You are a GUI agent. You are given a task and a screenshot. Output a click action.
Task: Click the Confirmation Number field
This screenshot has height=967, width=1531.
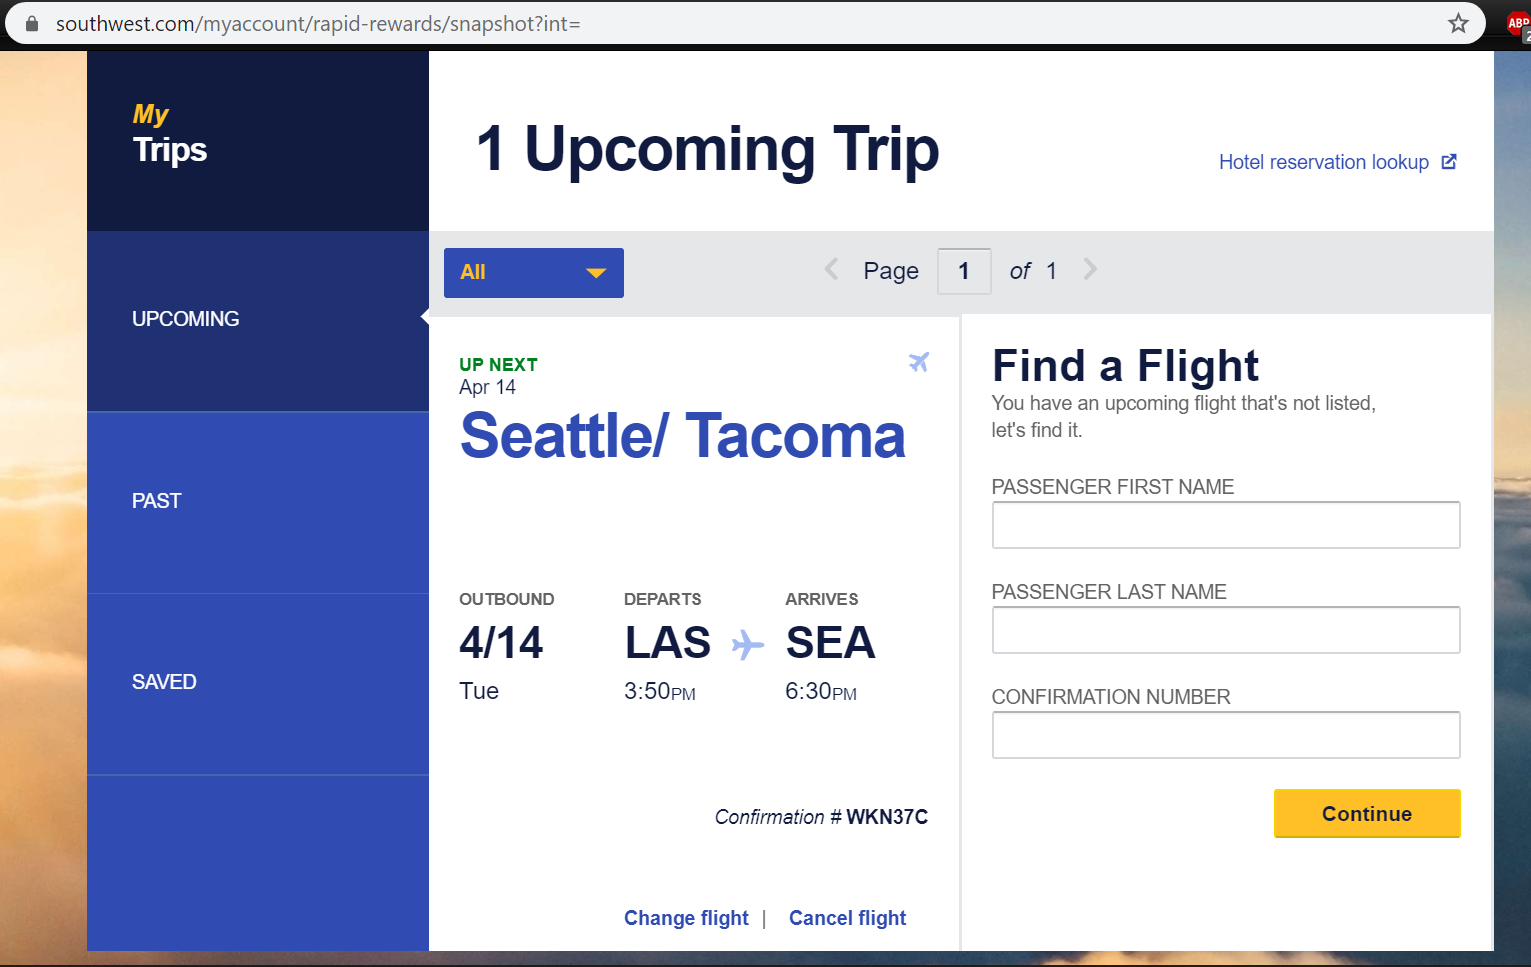click(1226, 735)
